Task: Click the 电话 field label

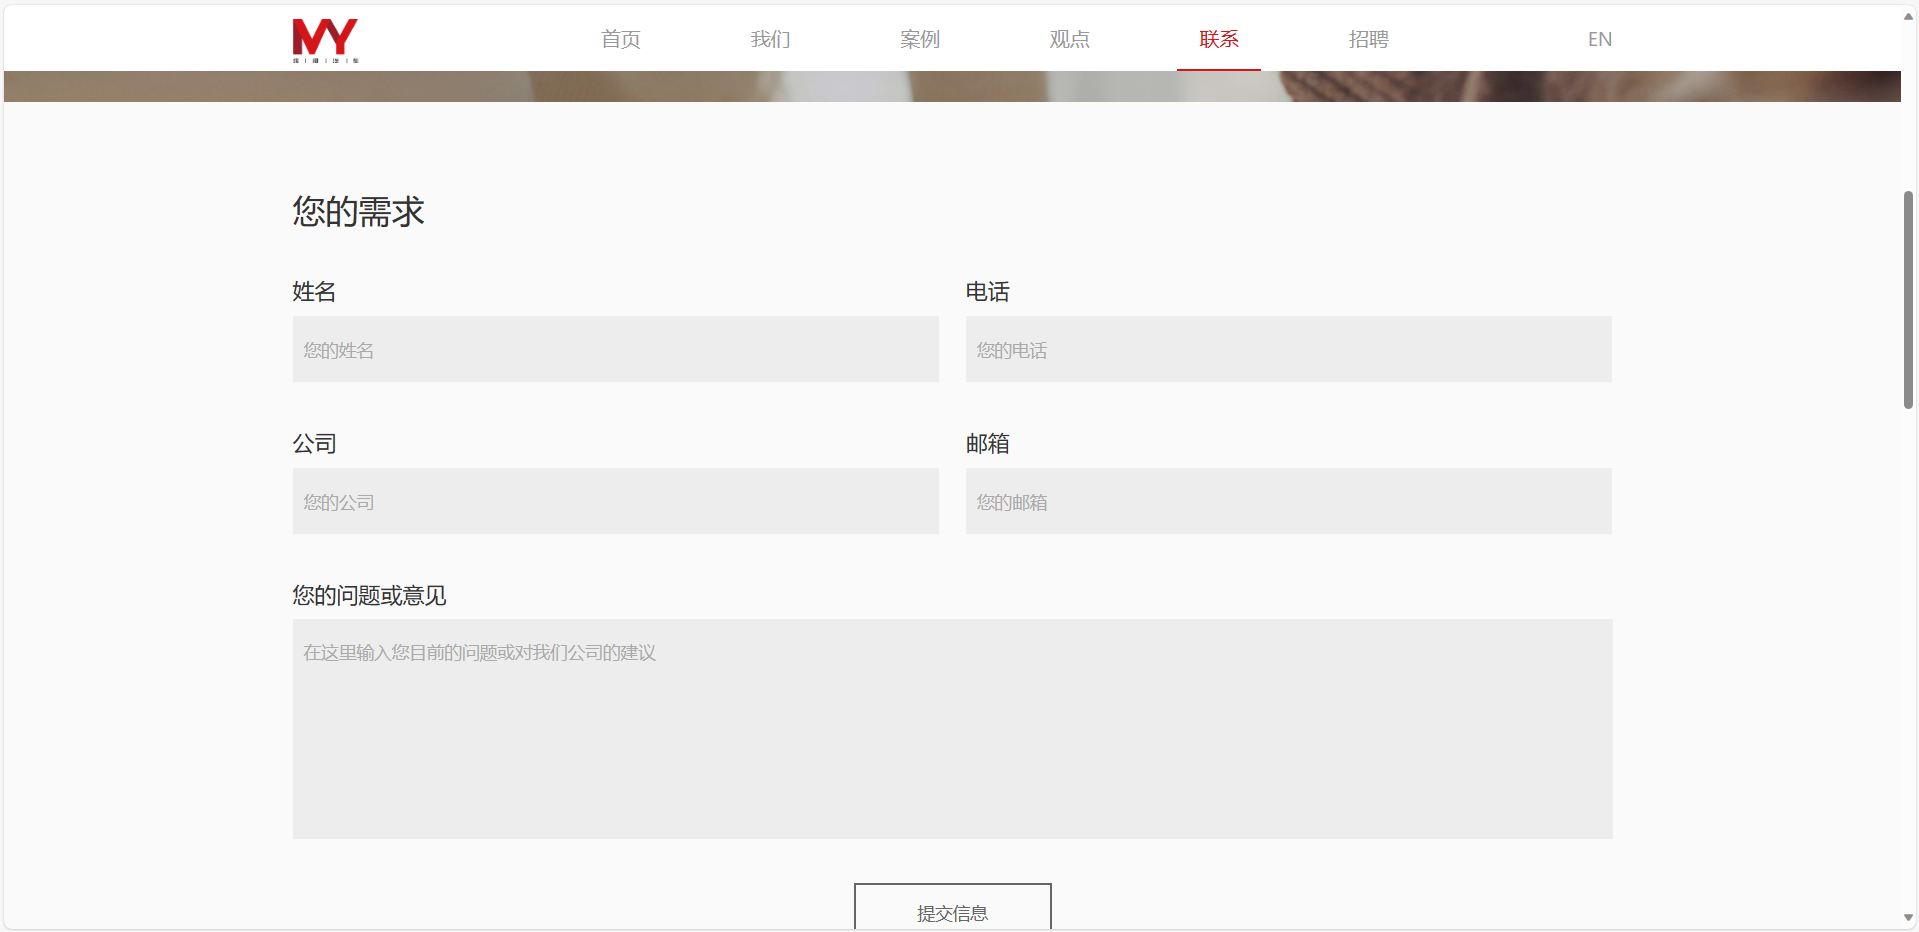Action: coord(987,292)
